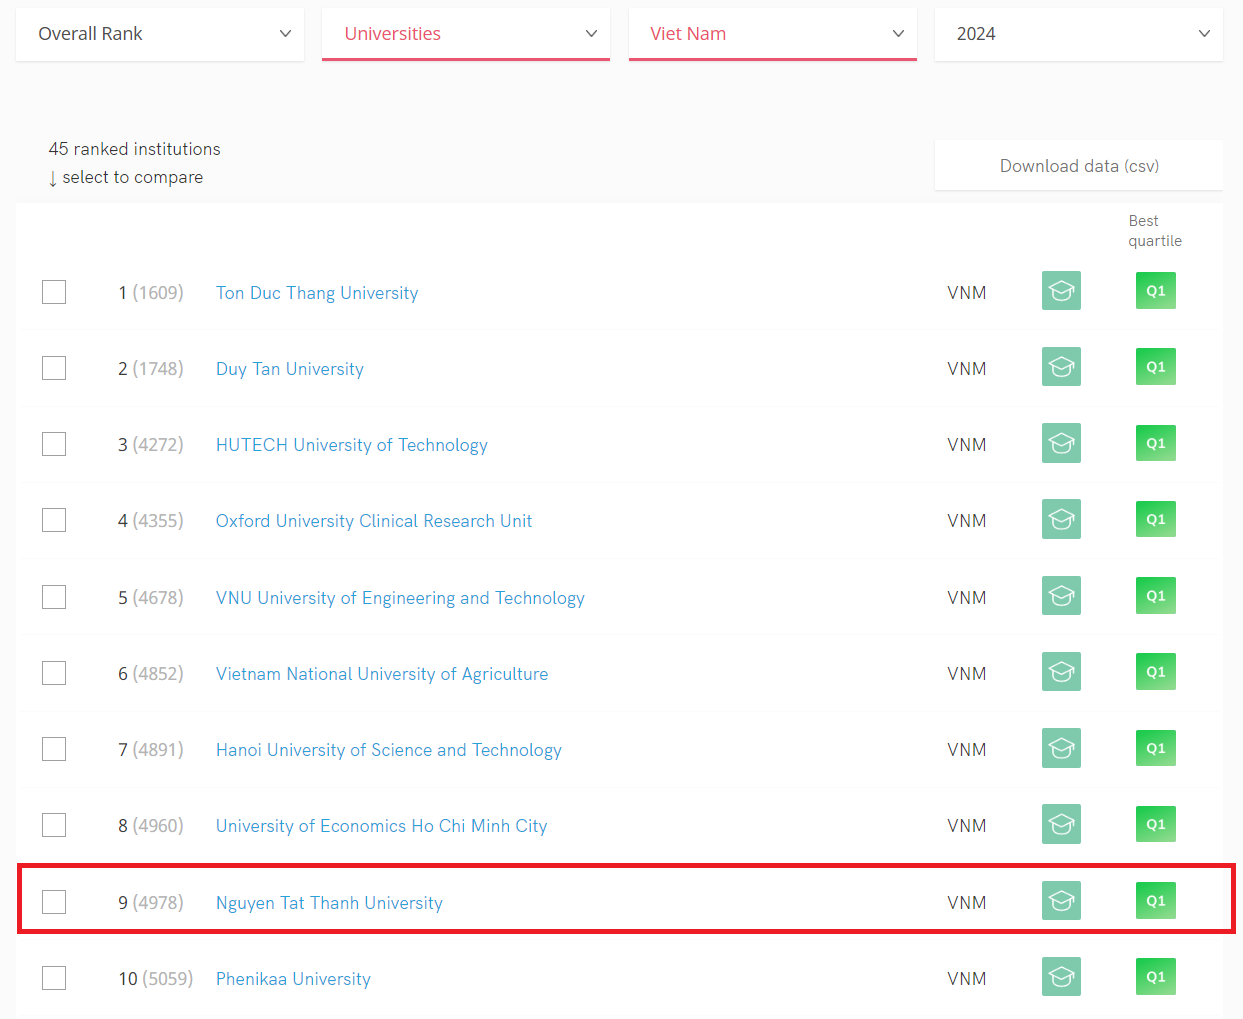This screenshot has height=1019, width=1243.
Task: Click university icon in Duy Tan University row
Action: click(x=1061, y=367)
